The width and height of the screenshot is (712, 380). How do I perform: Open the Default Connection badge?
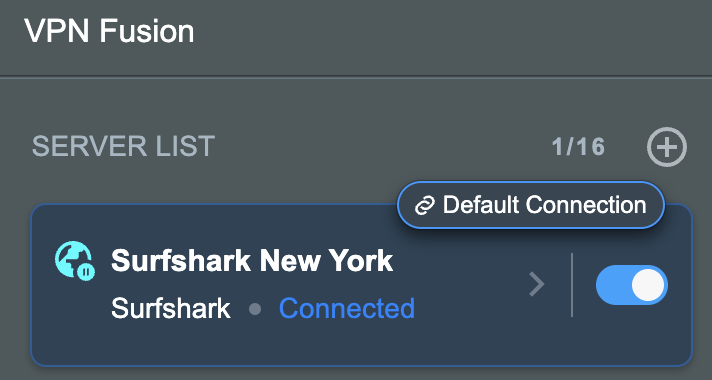(531, 205)
